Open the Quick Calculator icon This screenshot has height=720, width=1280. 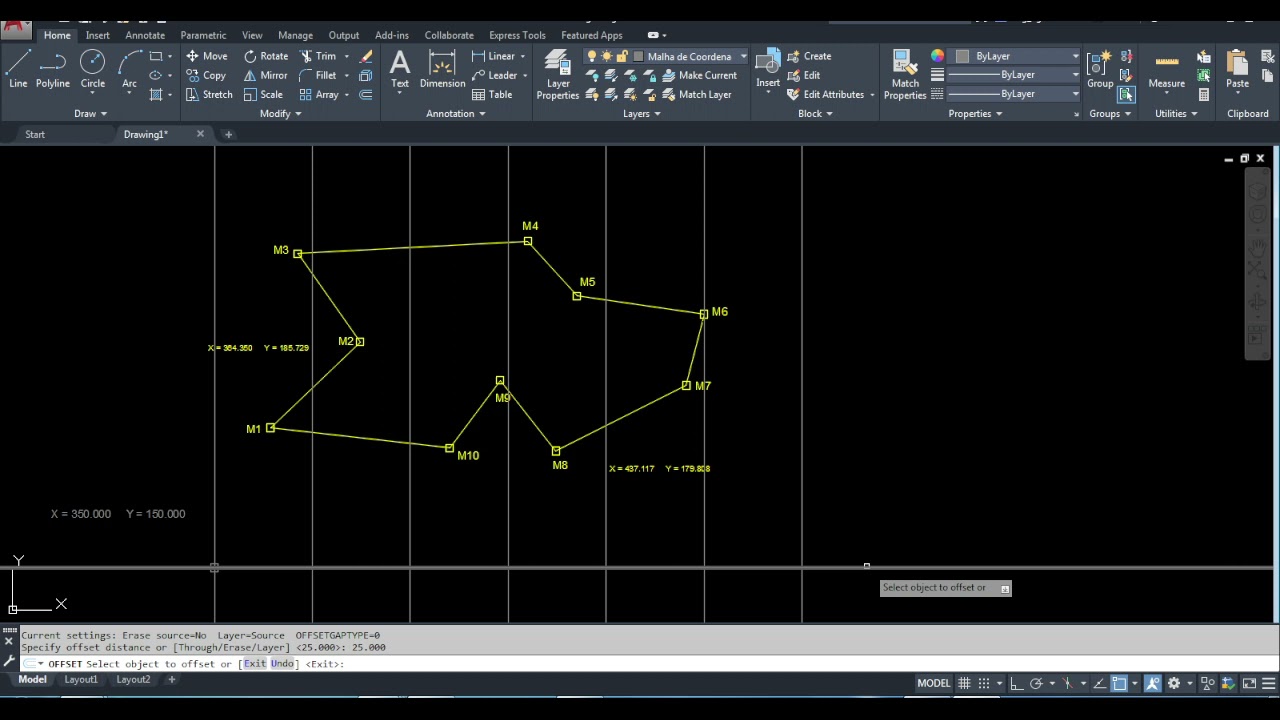click(x=1204, y=95)
